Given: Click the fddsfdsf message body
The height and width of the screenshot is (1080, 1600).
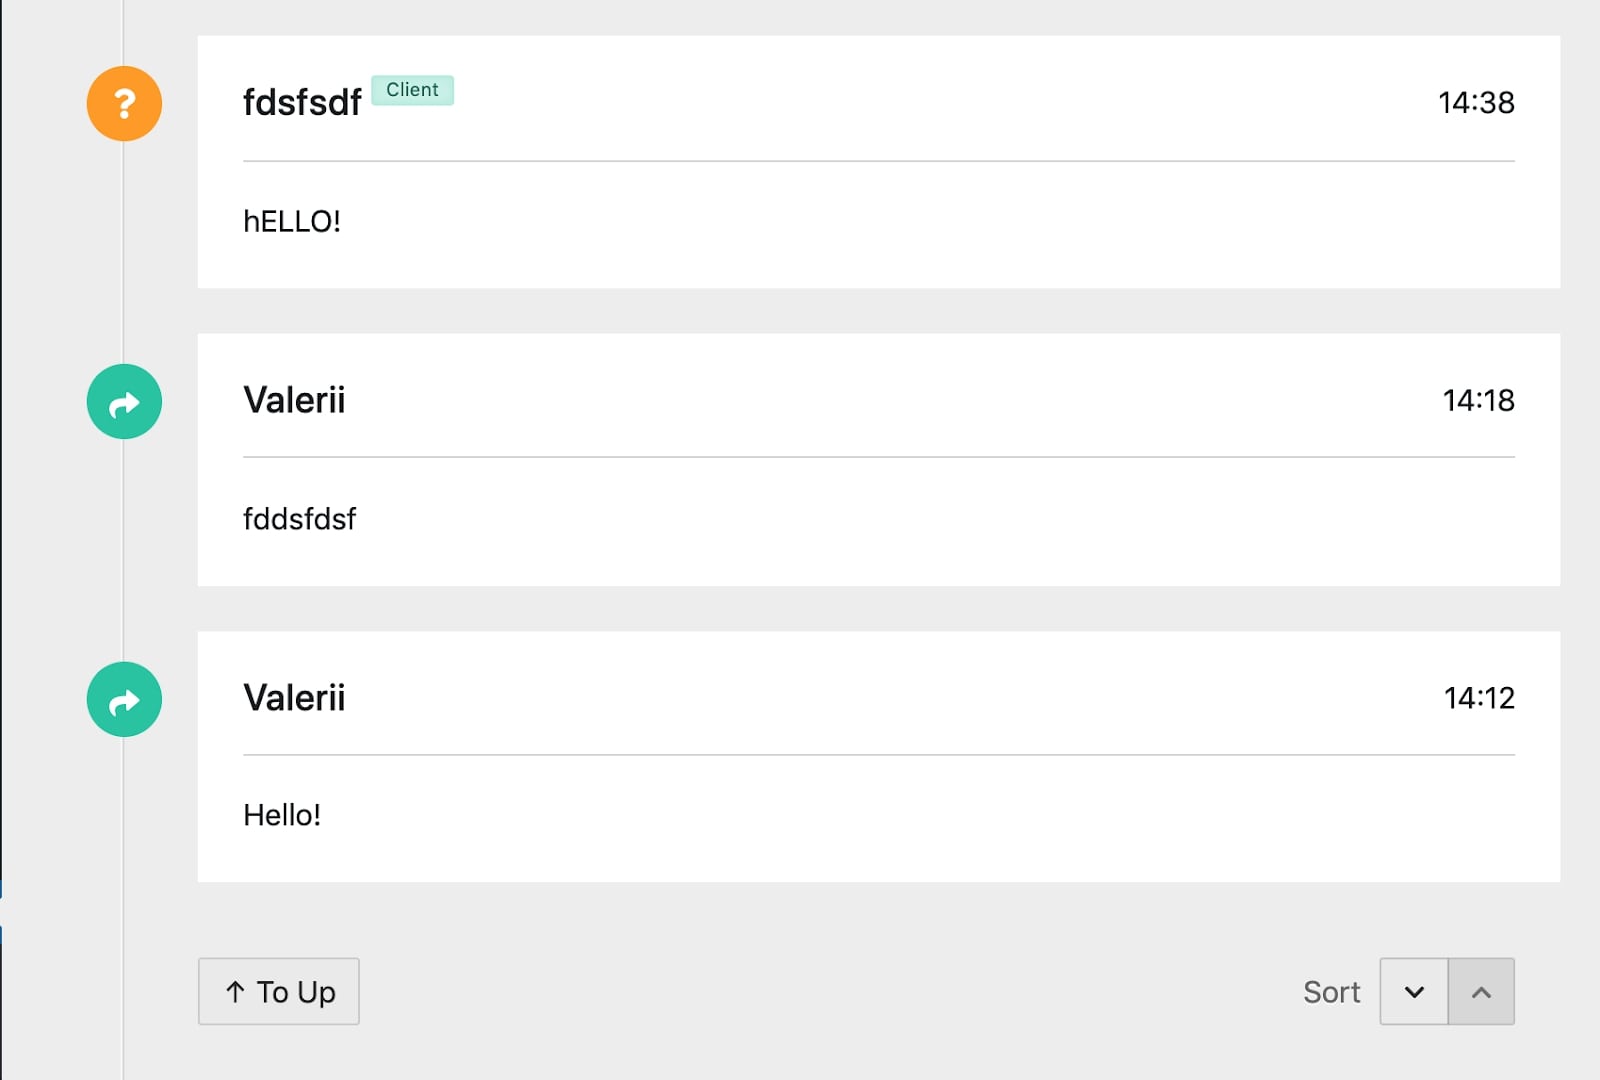Looking at the screenshot, I should pyautogui.click(x=299, y=519).
